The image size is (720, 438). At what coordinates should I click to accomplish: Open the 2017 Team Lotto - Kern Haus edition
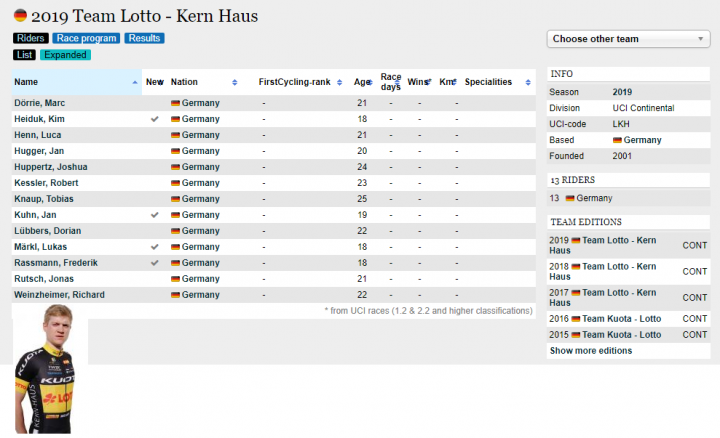[603, 298]
